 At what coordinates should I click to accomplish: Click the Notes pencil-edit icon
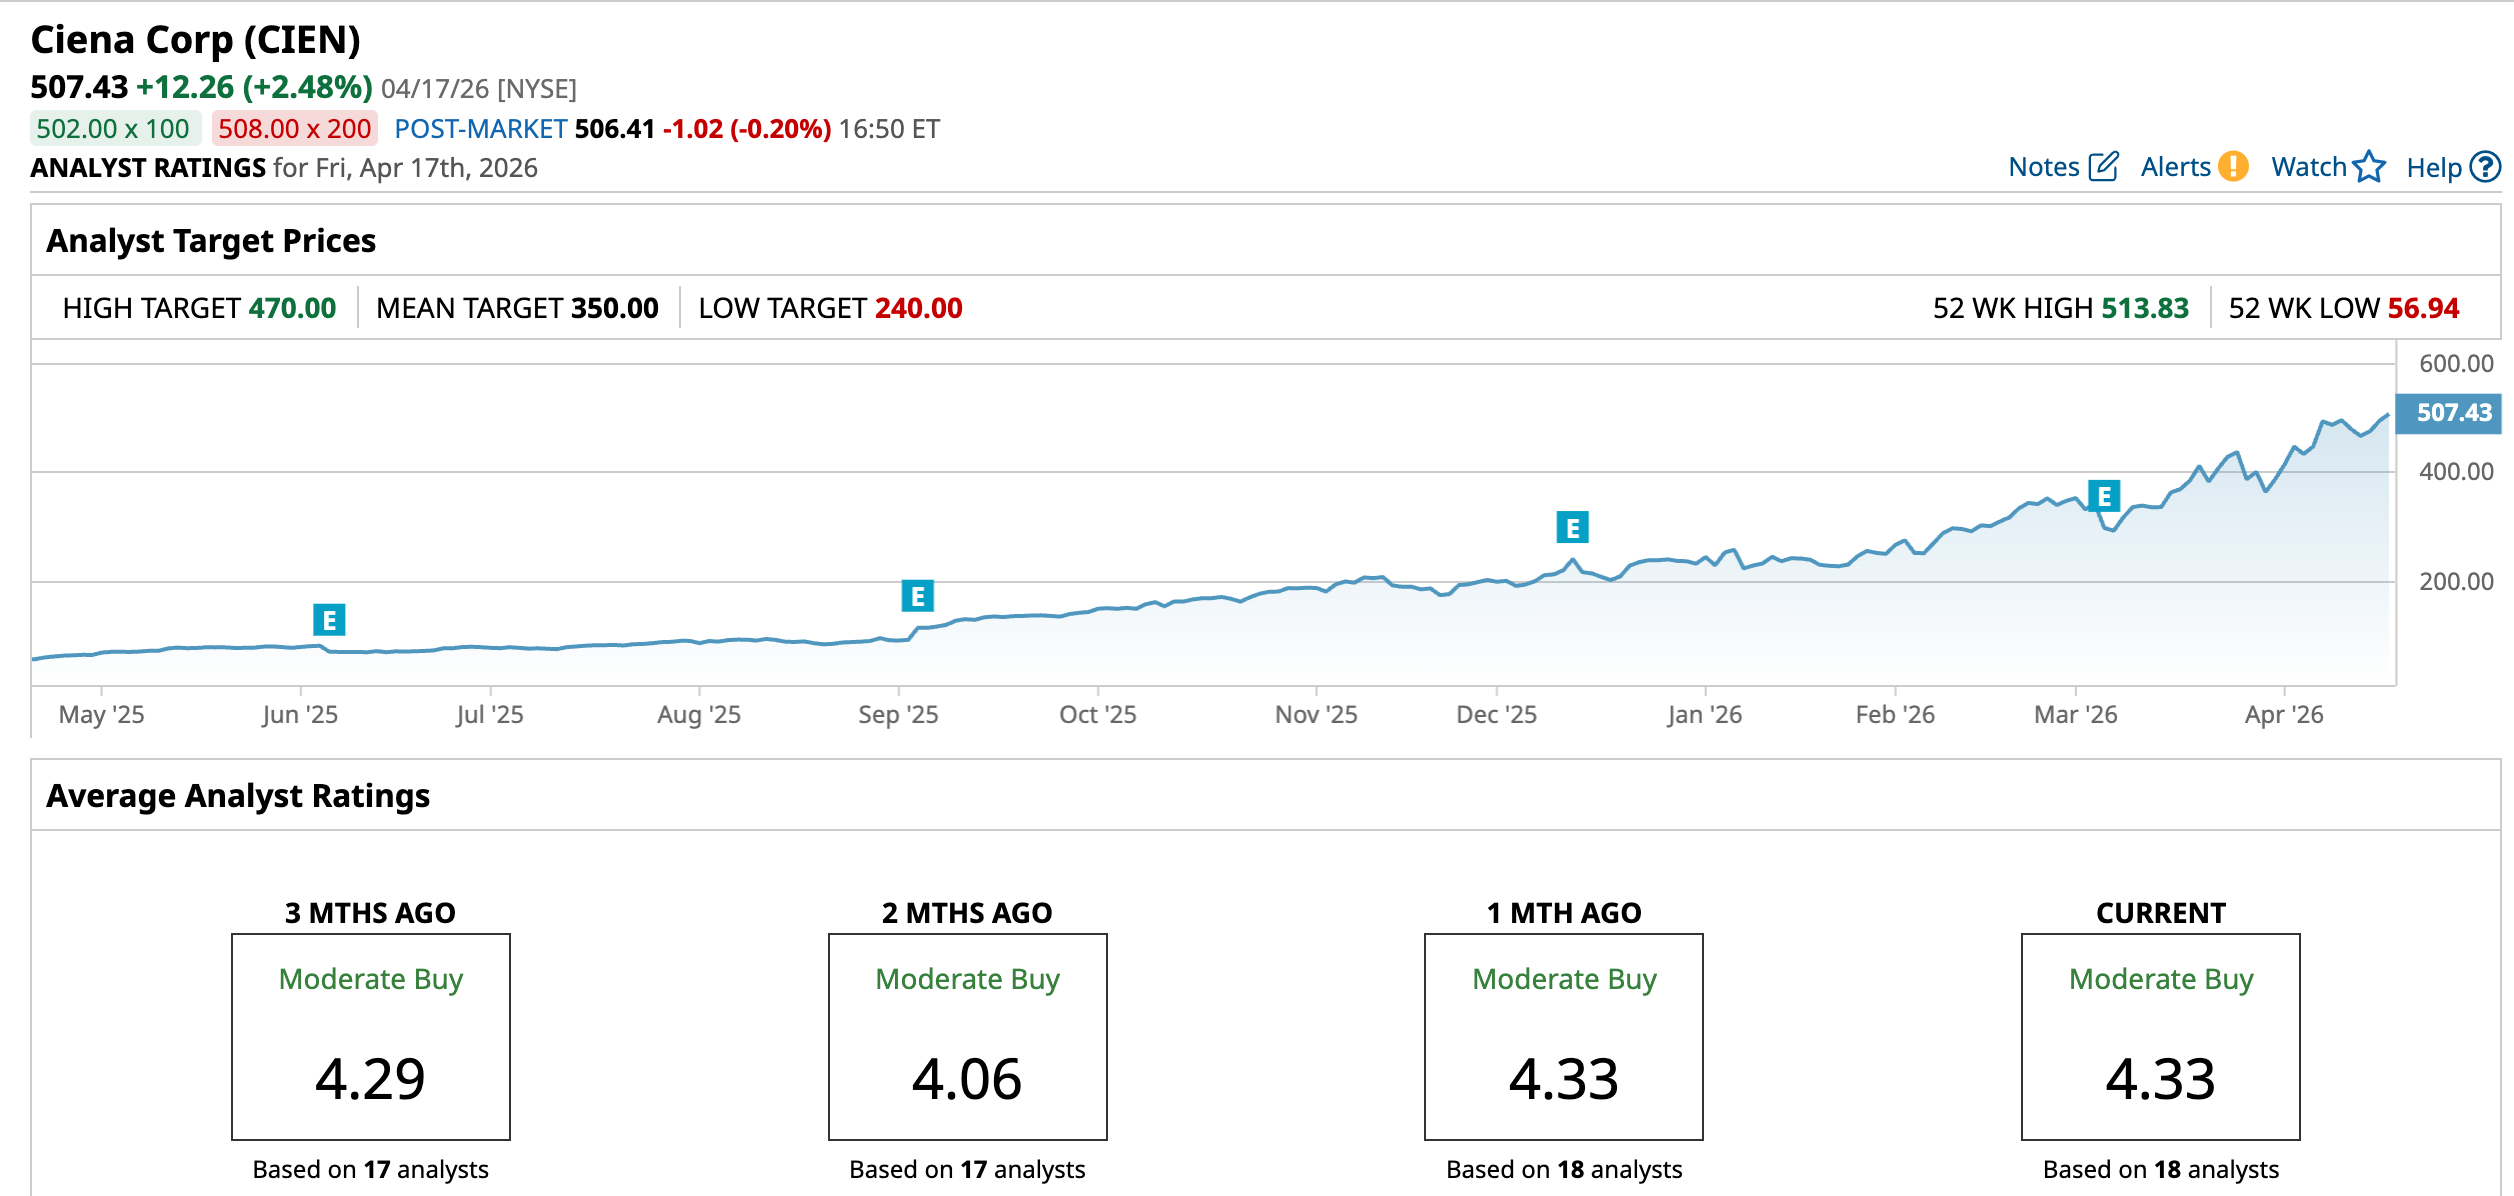(x=2103, y=166)
